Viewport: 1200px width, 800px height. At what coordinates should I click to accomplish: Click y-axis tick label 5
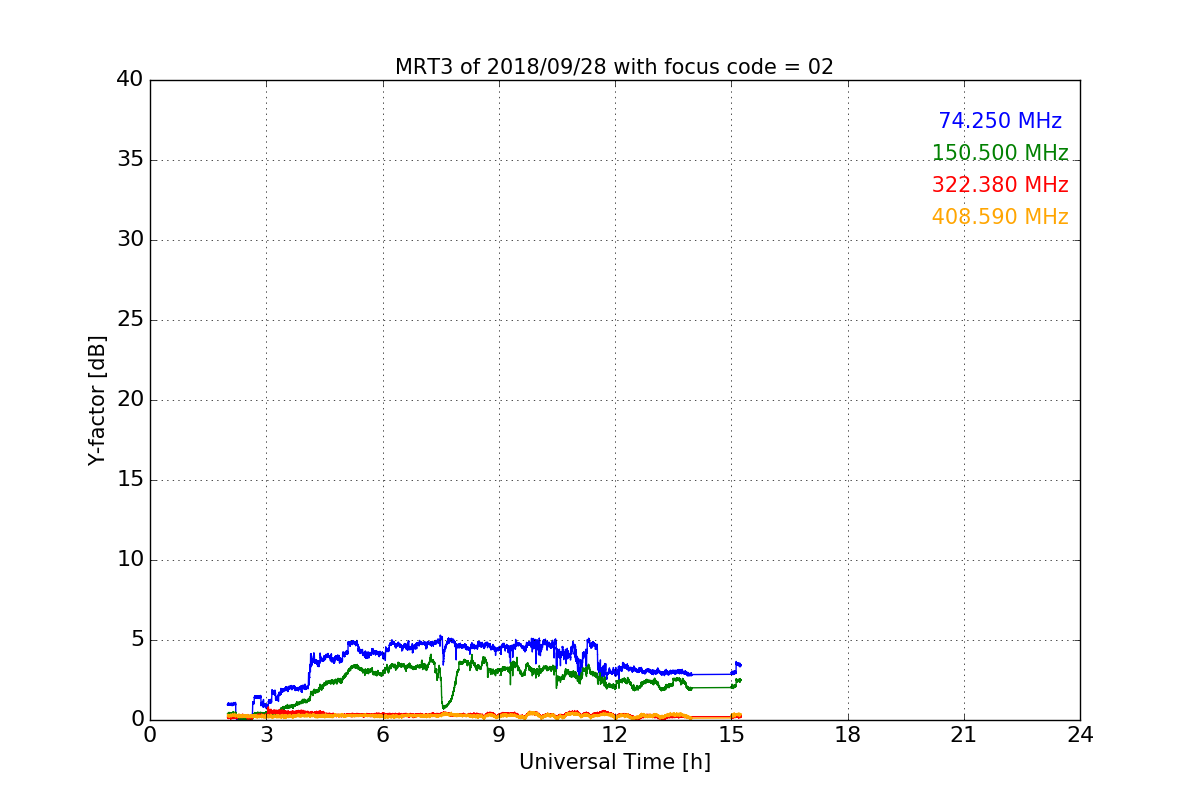(136, 640)
